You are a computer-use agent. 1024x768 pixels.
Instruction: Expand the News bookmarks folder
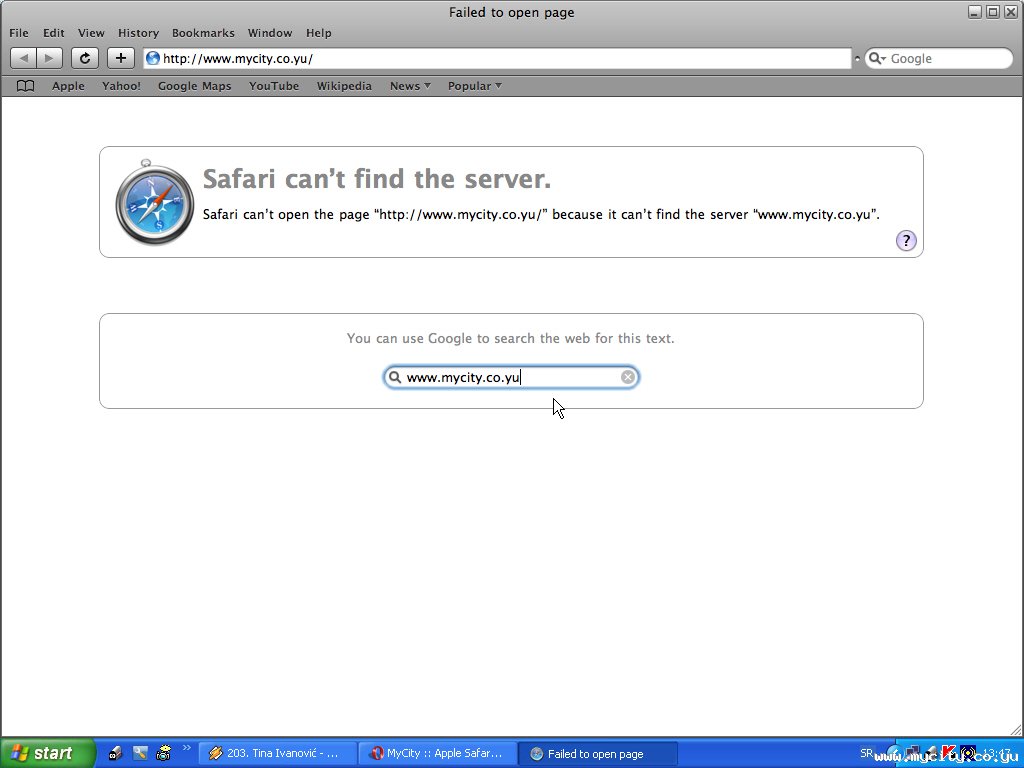point(410,86)
